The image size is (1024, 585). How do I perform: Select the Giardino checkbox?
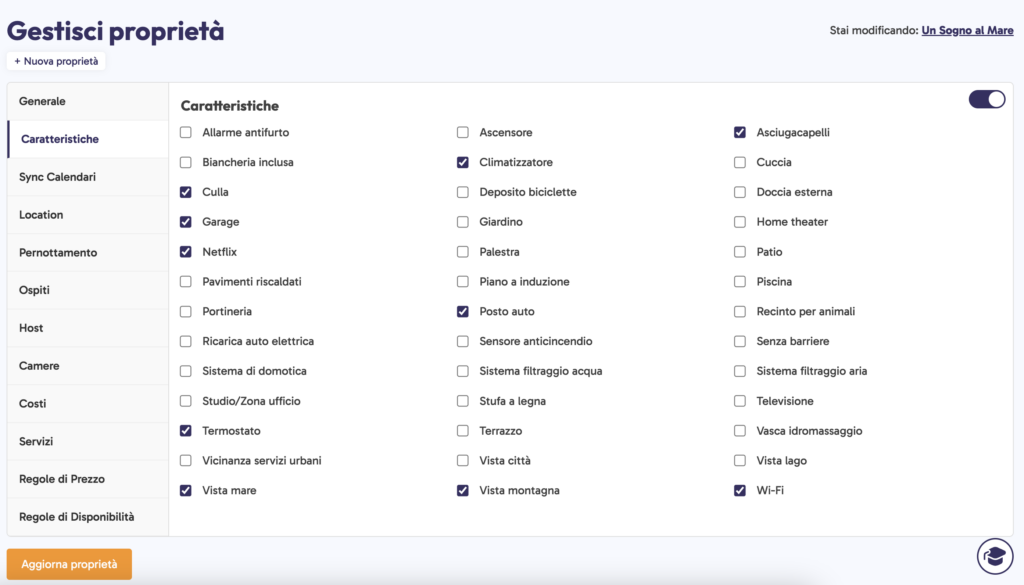(x=463, y=222)
